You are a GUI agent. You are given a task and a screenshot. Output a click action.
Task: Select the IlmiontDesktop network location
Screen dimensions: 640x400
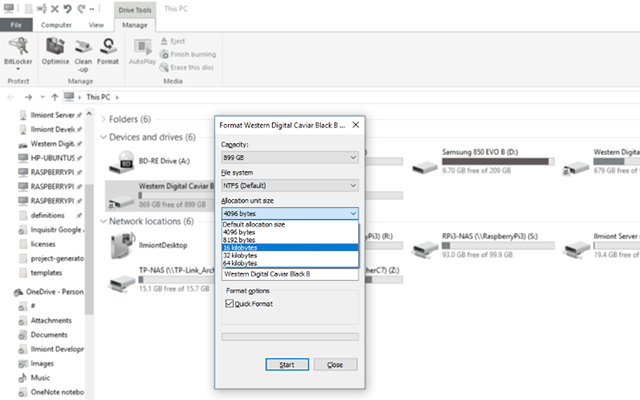tap(149, 245)
